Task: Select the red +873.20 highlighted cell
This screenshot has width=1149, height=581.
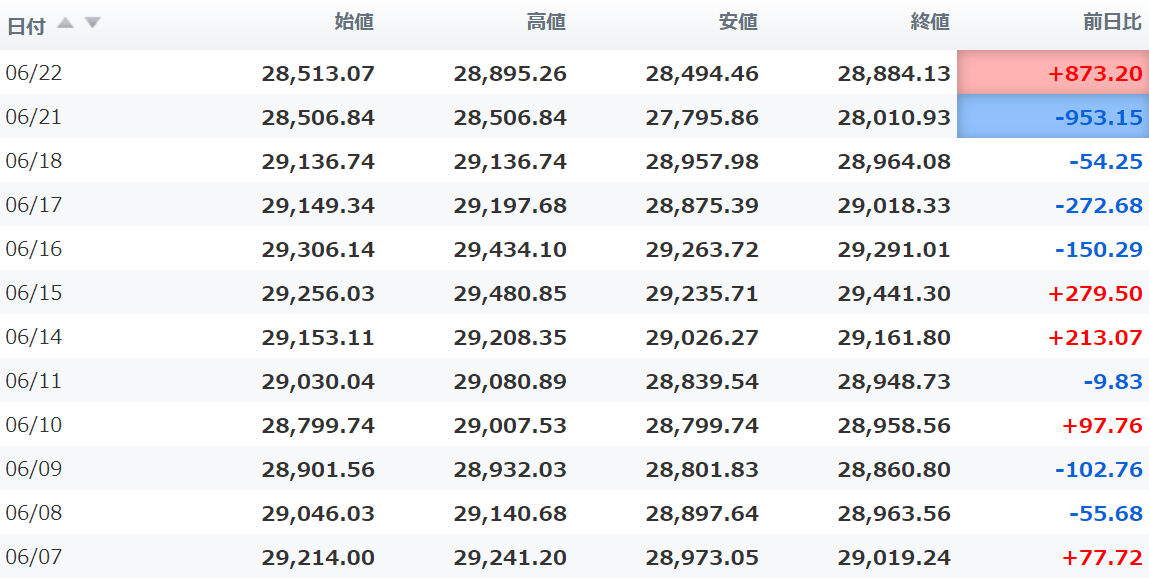Action: [1053, 73]
